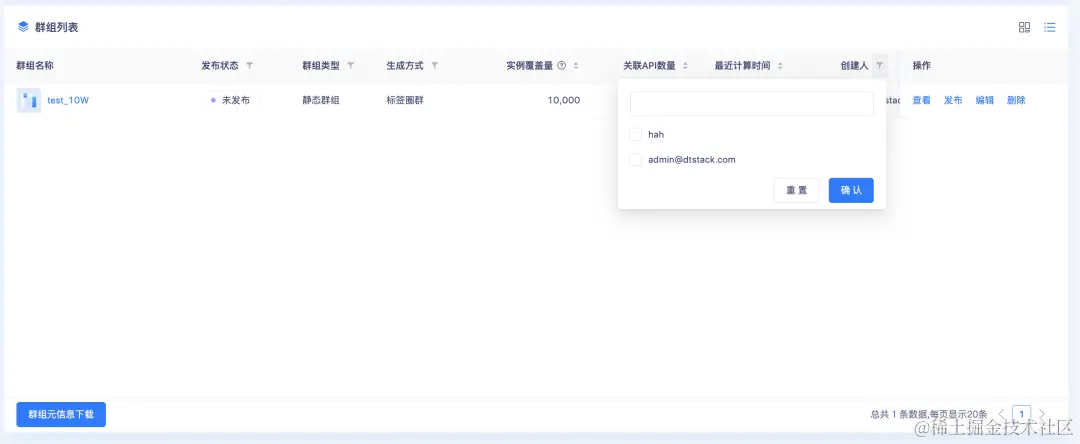Check the hah creator checkbox
1080x444 pixels.
[636, 134]
